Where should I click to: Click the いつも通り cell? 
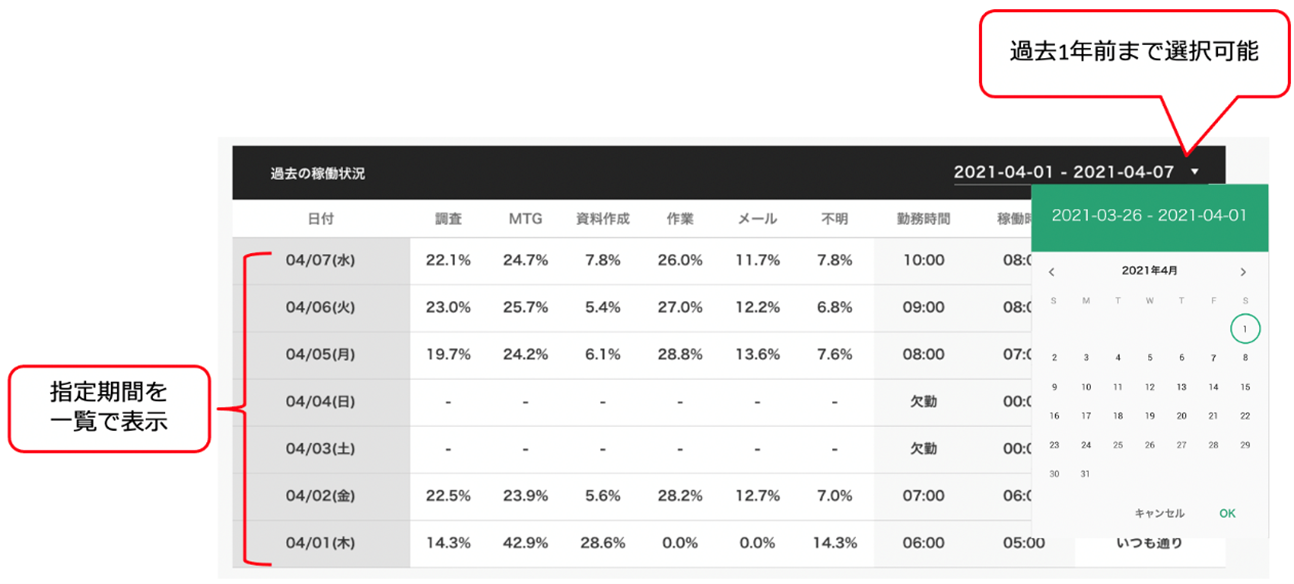1149,544
